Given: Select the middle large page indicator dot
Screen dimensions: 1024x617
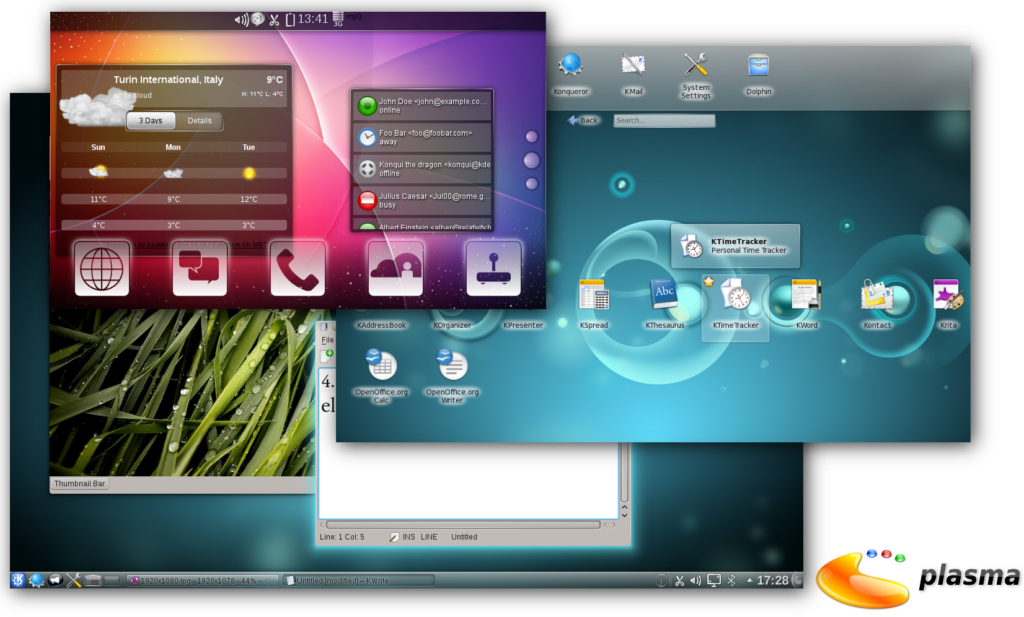Looking at the screenshot, I should [532, 160].
